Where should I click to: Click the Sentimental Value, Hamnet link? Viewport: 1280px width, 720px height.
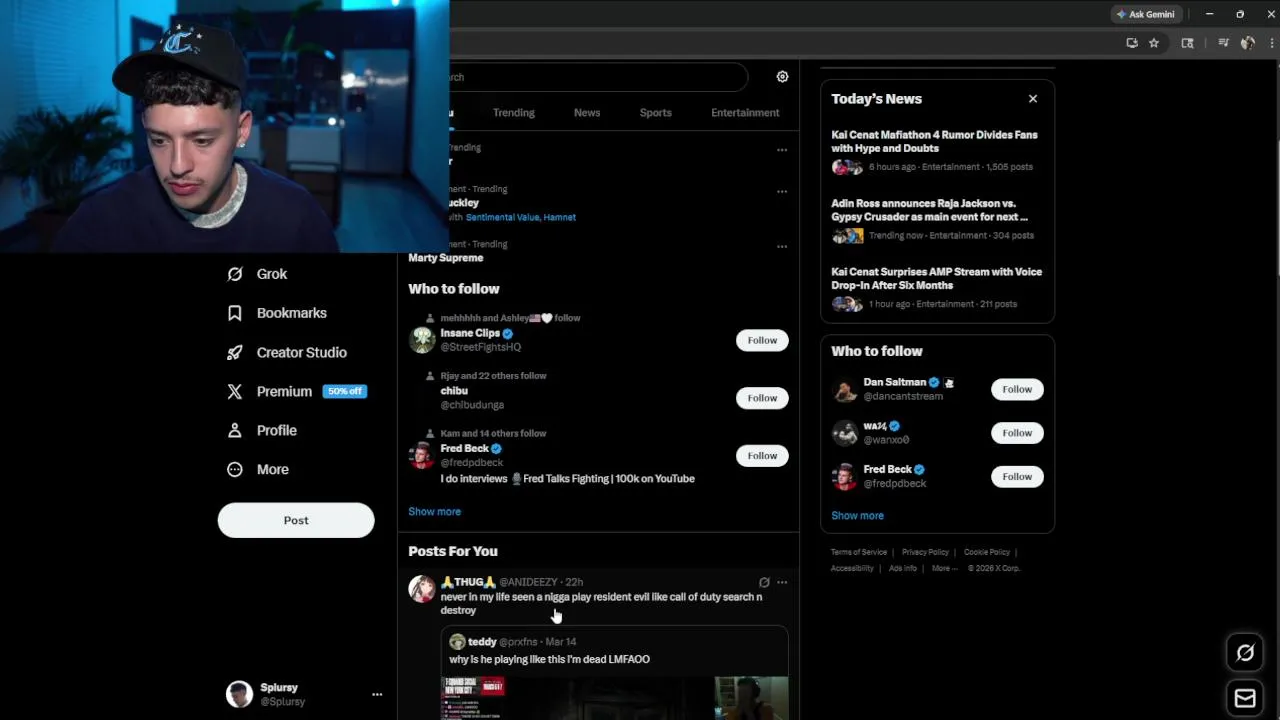point(521,217)
